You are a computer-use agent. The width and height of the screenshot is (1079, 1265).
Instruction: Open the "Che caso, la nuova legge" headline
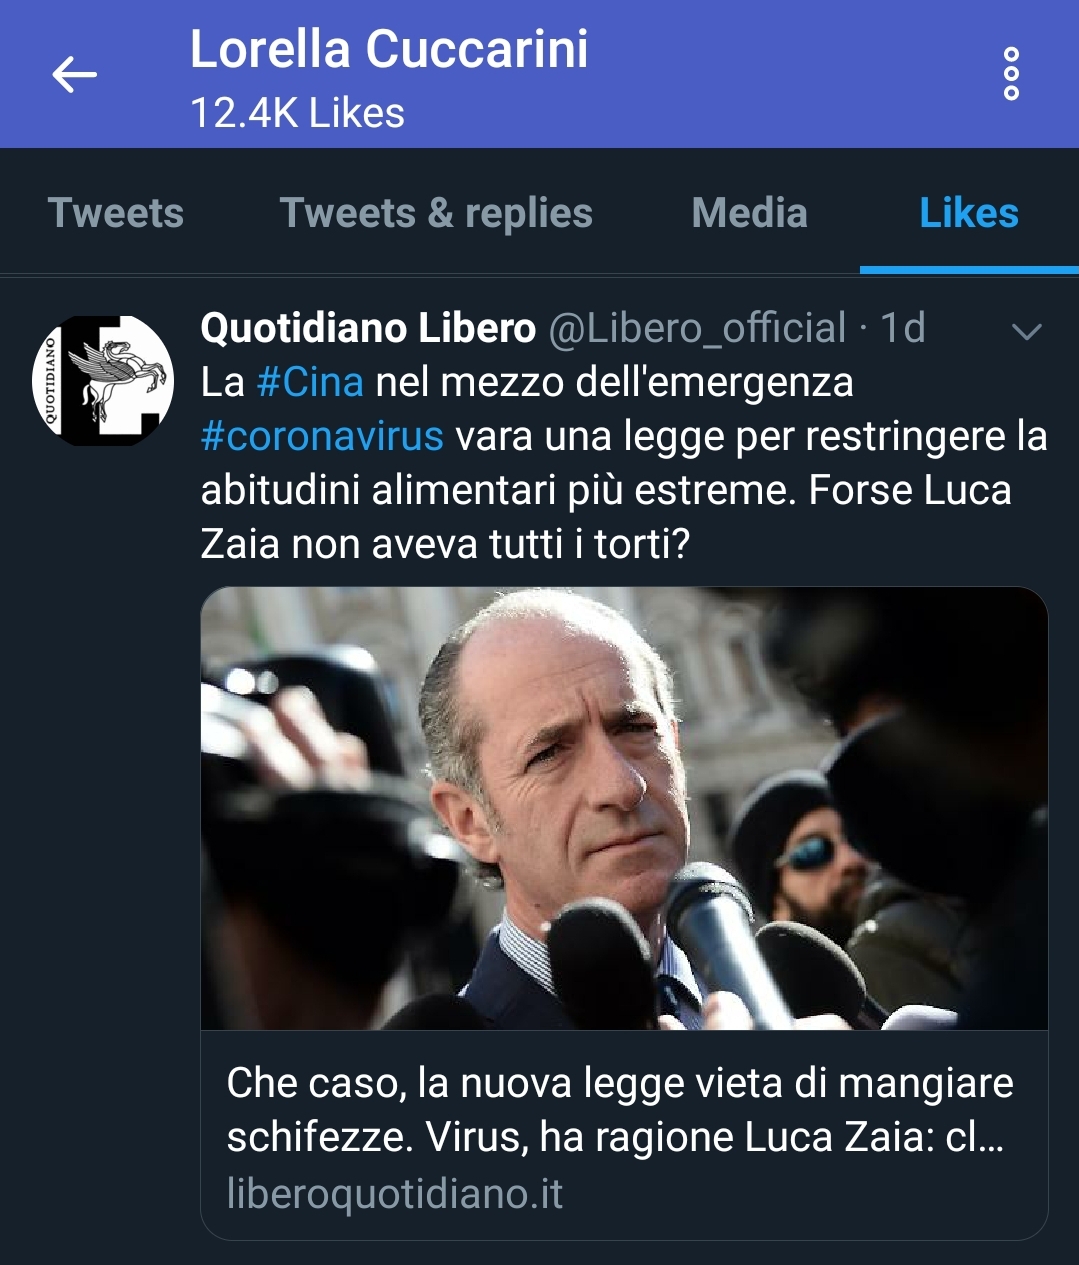pos(620,1109)
